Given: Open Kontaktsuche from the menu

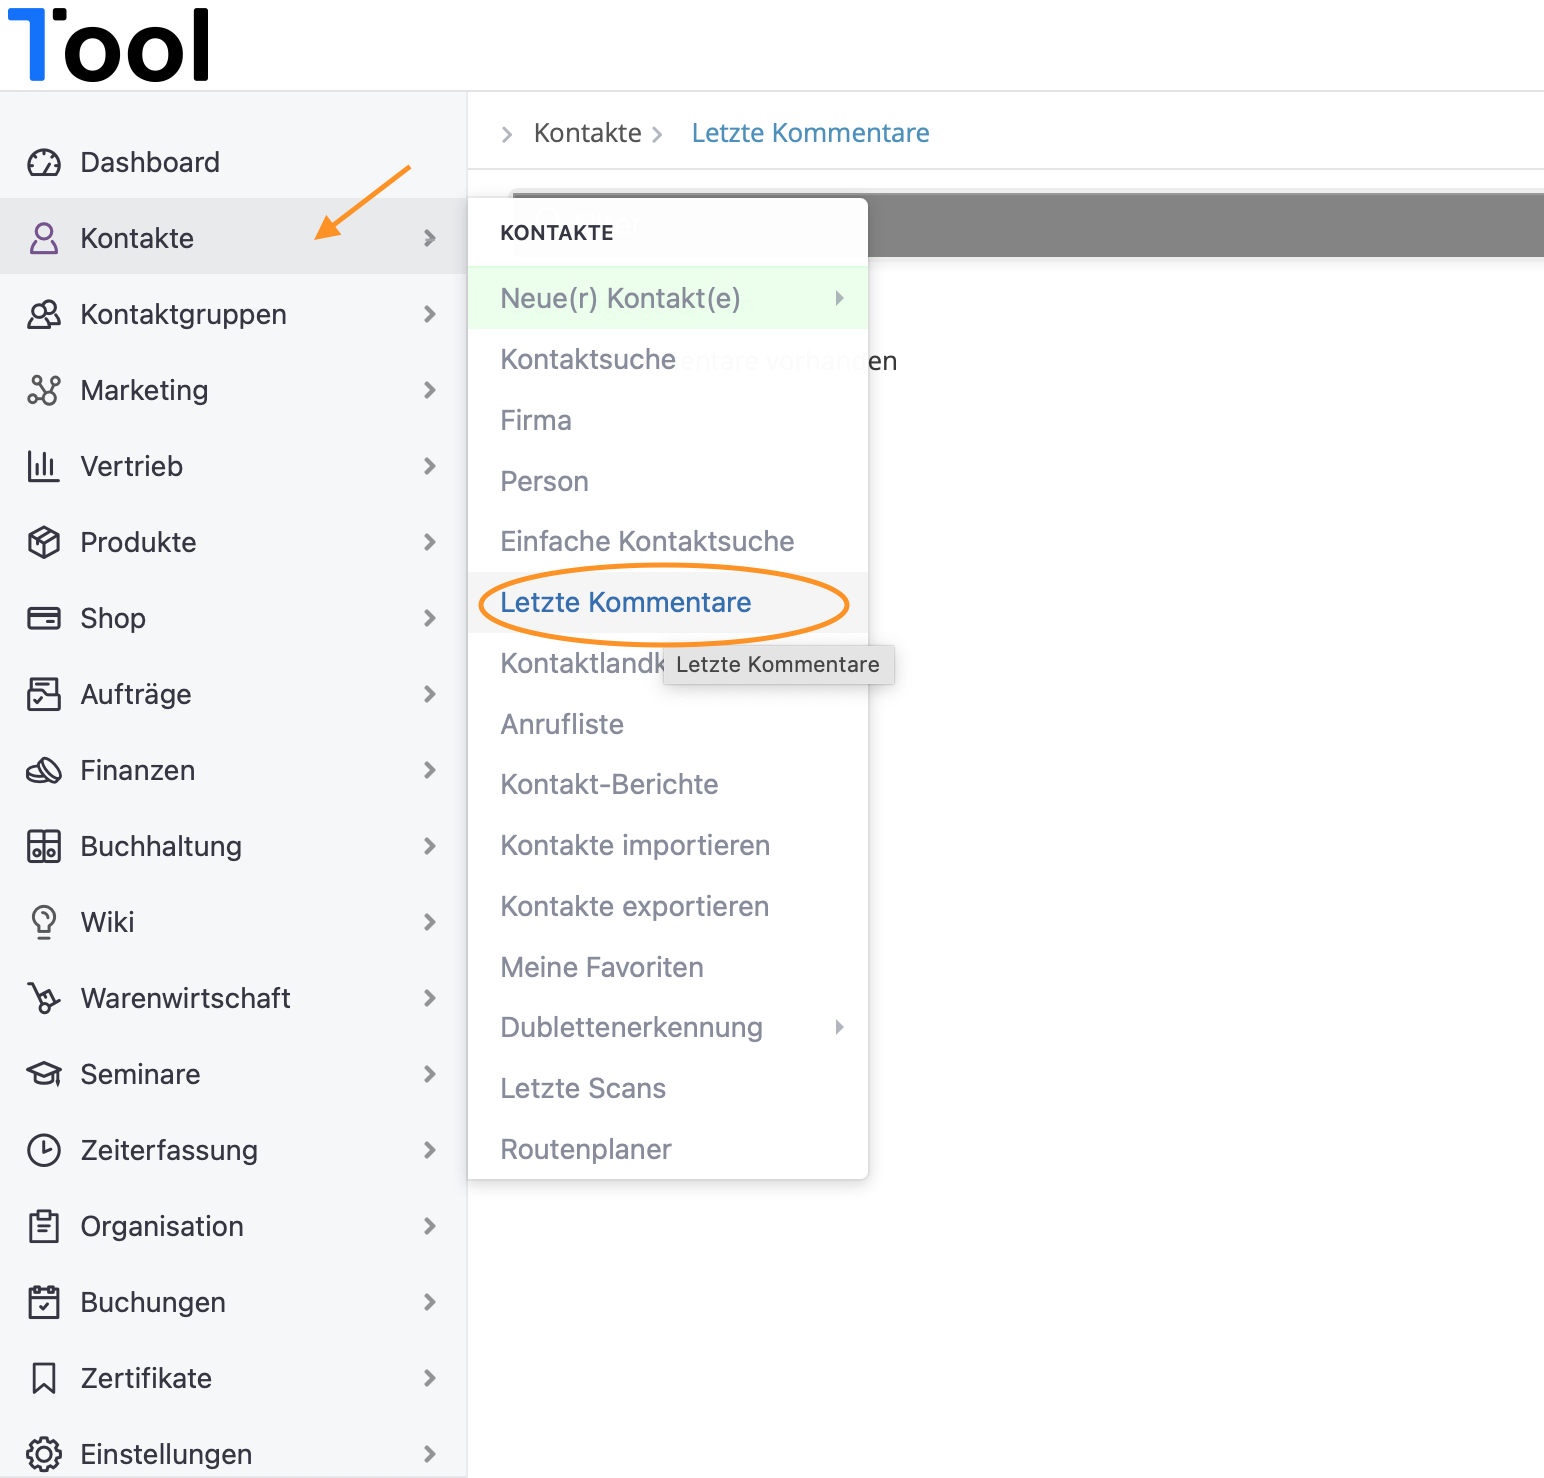Looking at the screenshot, I should [668, 359].
